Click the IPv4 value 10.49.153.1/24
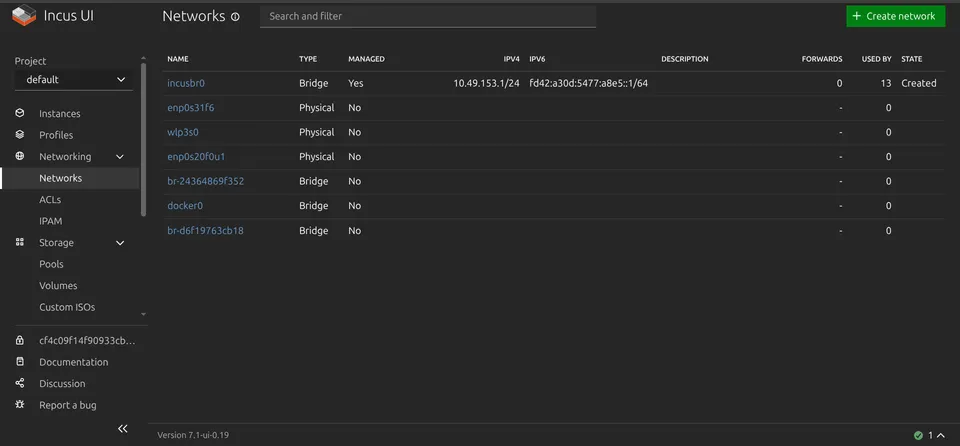Image resolution: width=960 pixels, height=446 pixels. tap(486, 83)
